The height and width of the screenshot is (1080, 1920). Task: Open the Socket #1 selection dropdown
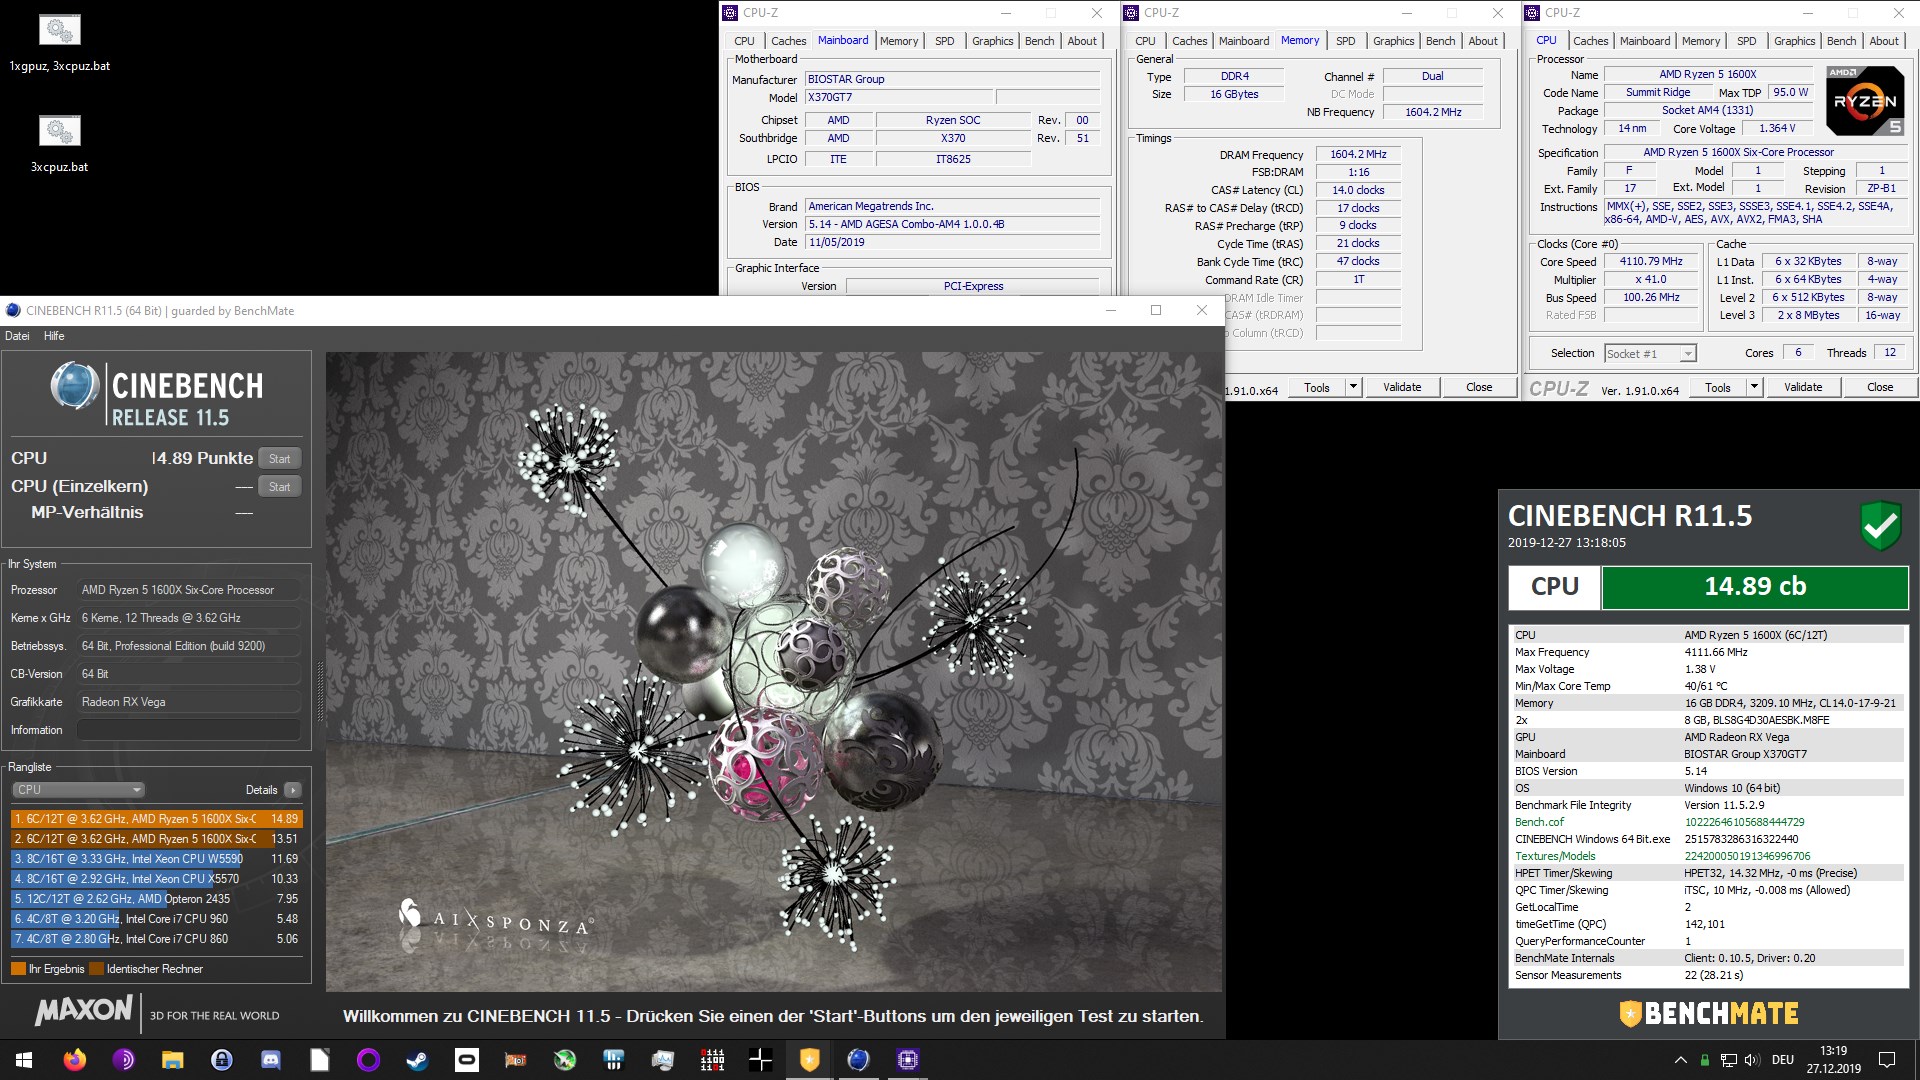click(x=1650, y=354)
